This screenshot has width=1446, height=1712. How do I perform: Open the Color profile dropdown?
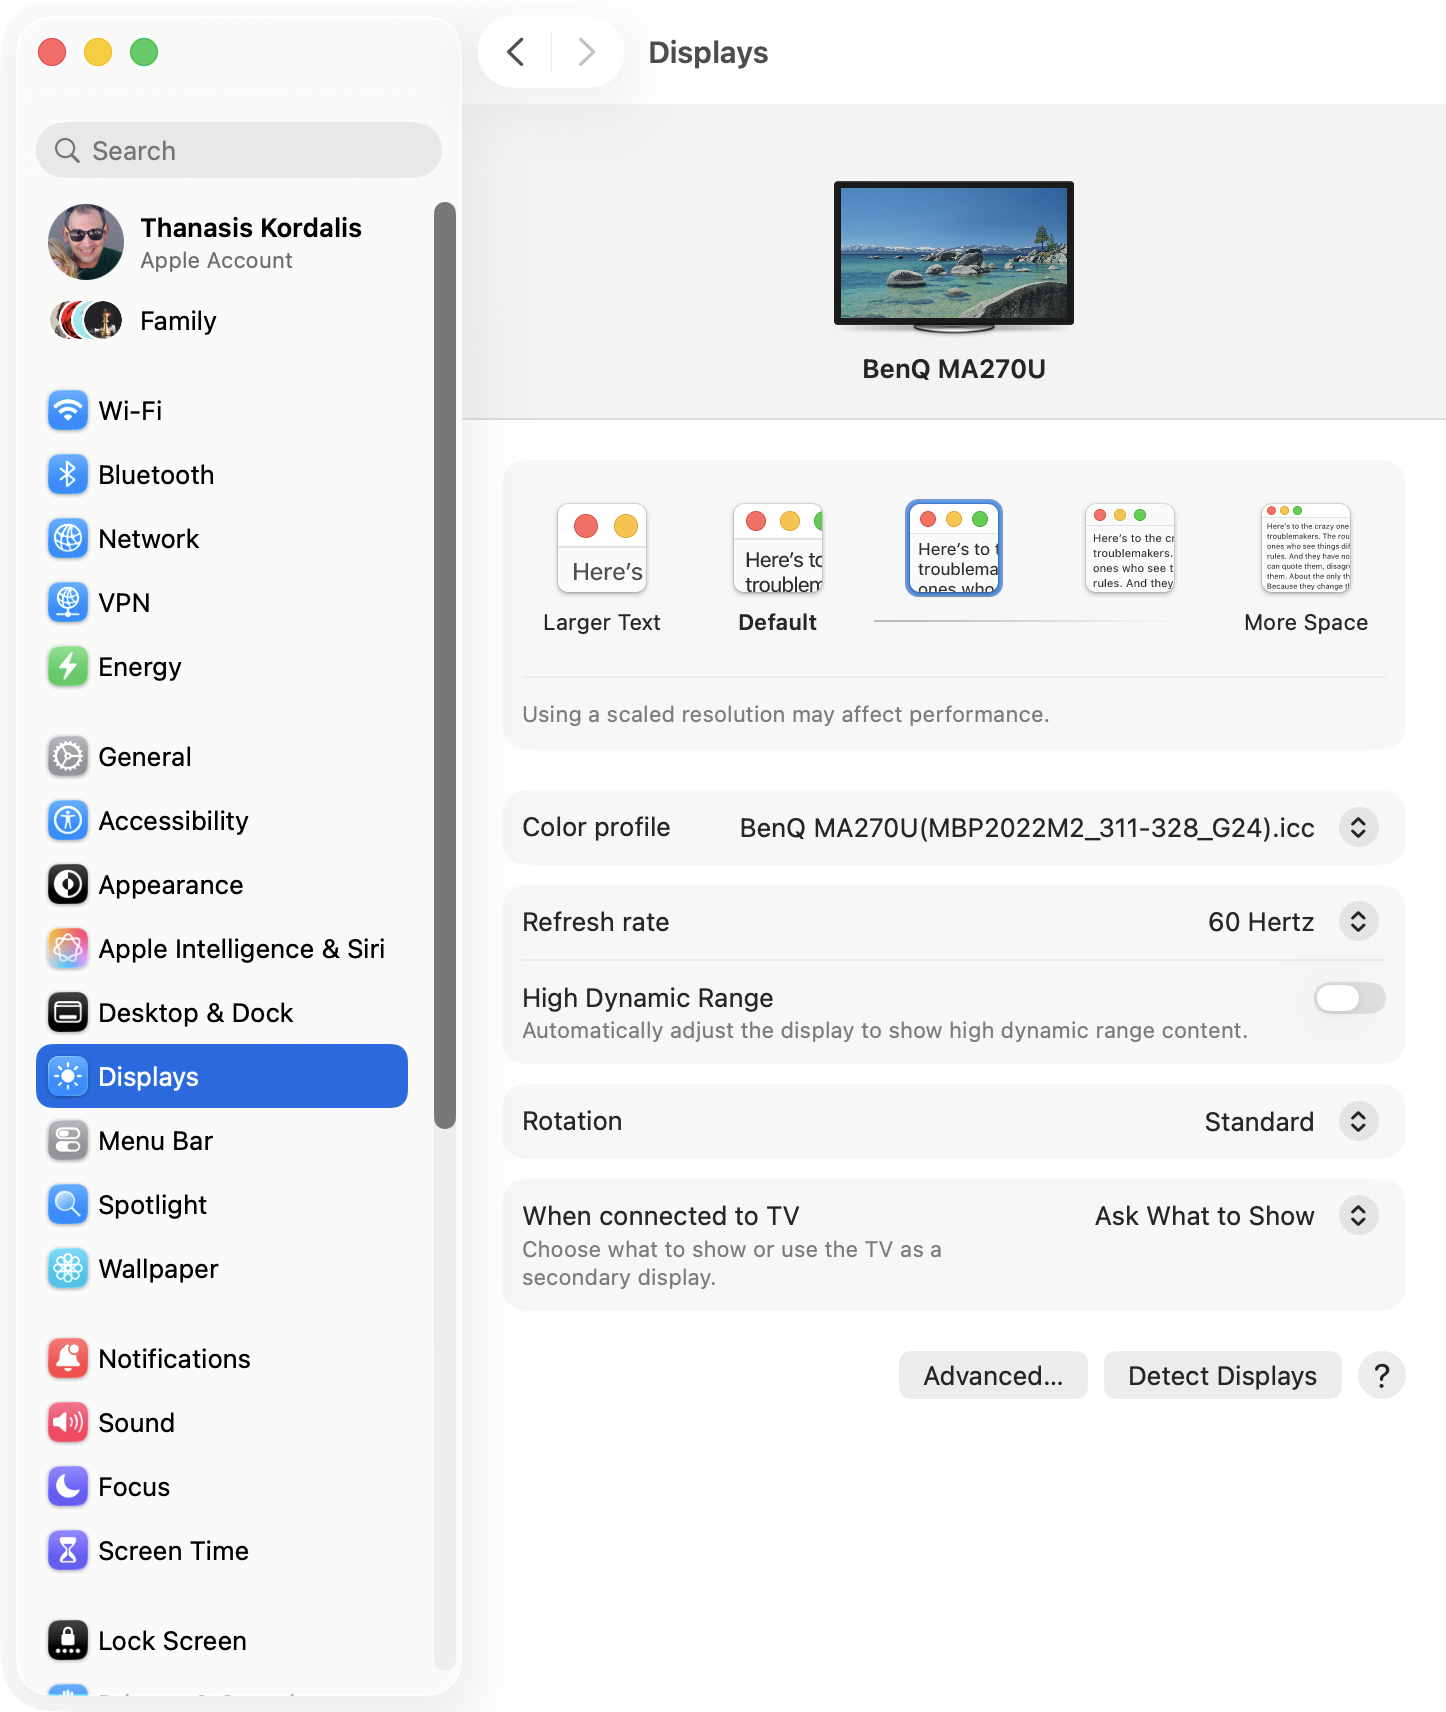[x=1358, y=827]
